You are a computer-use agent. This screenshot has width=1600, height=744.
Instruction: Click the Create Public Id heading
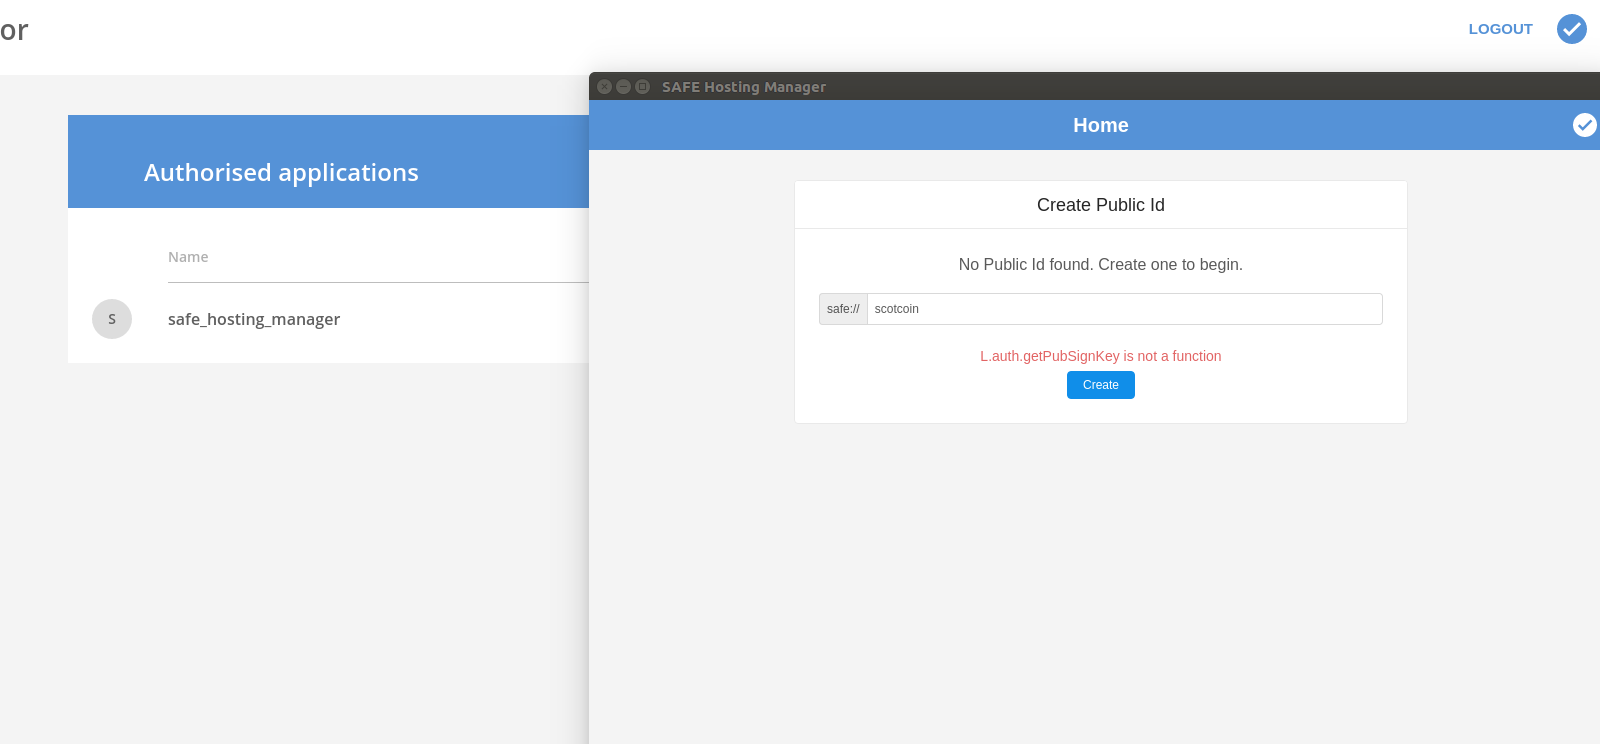[1101, 205]
